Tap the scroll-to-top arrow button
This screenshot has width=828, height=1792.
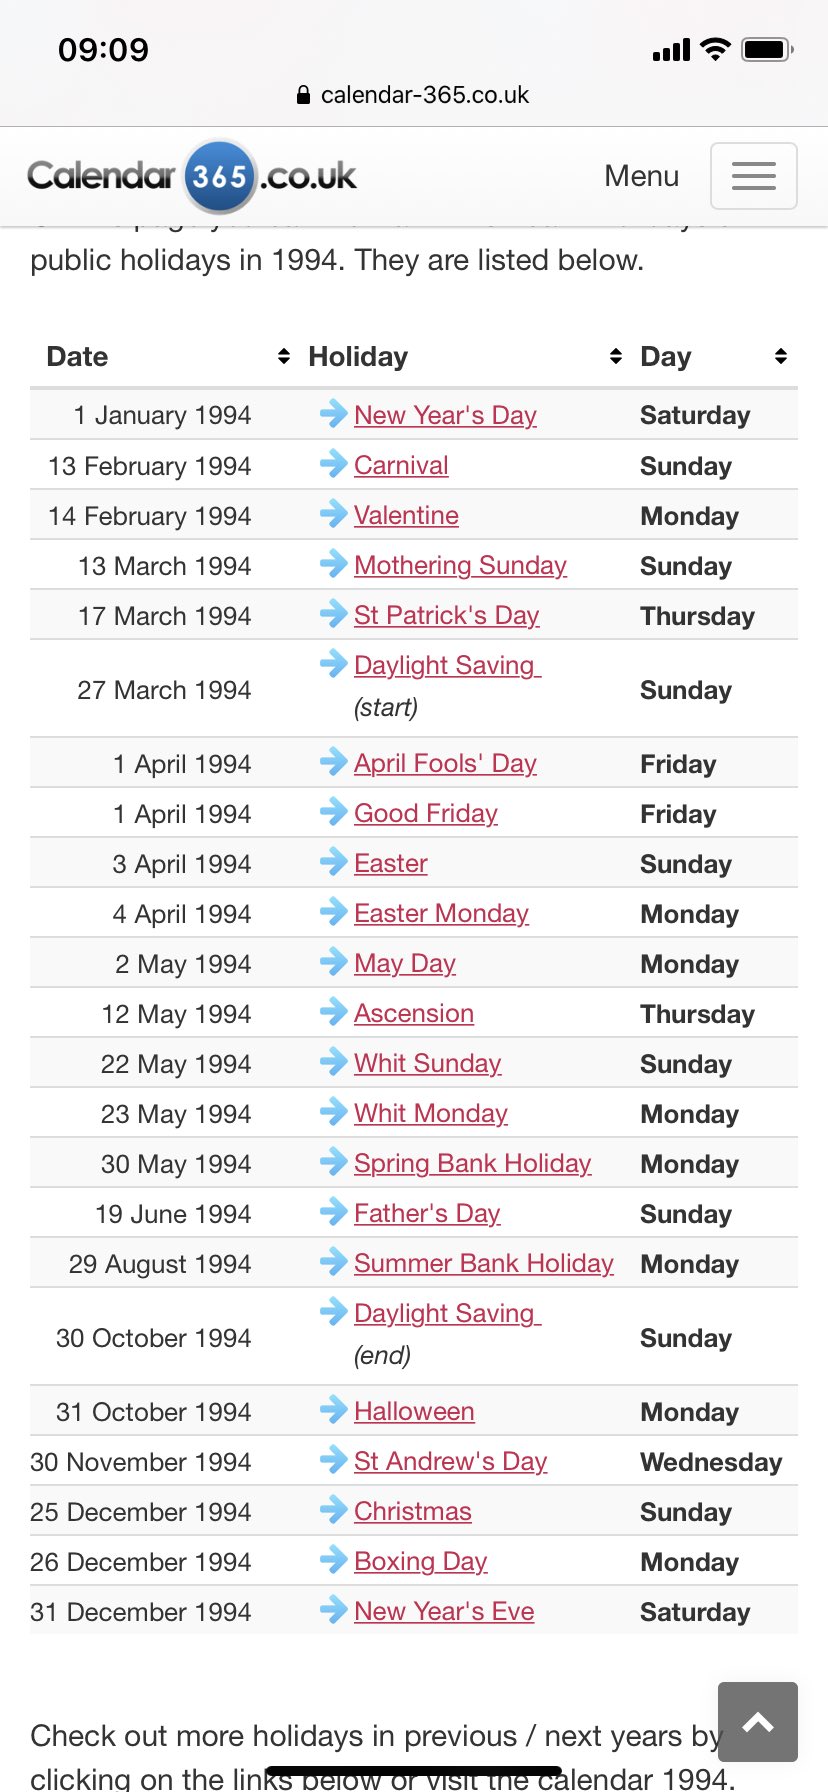click(758, 1722)
